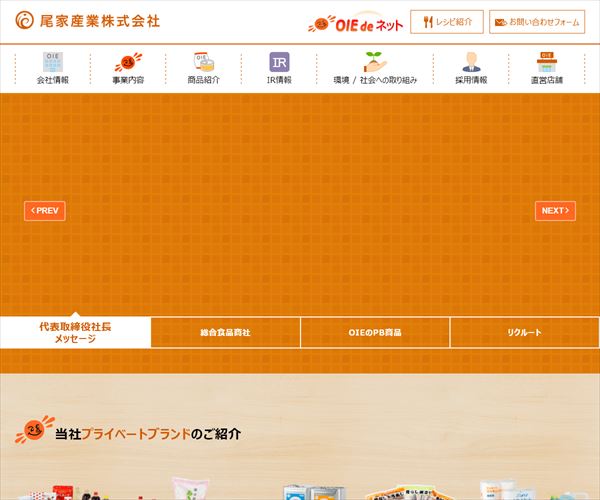
Task: Open the 会社情報 building icon
Action: point(53,62)
